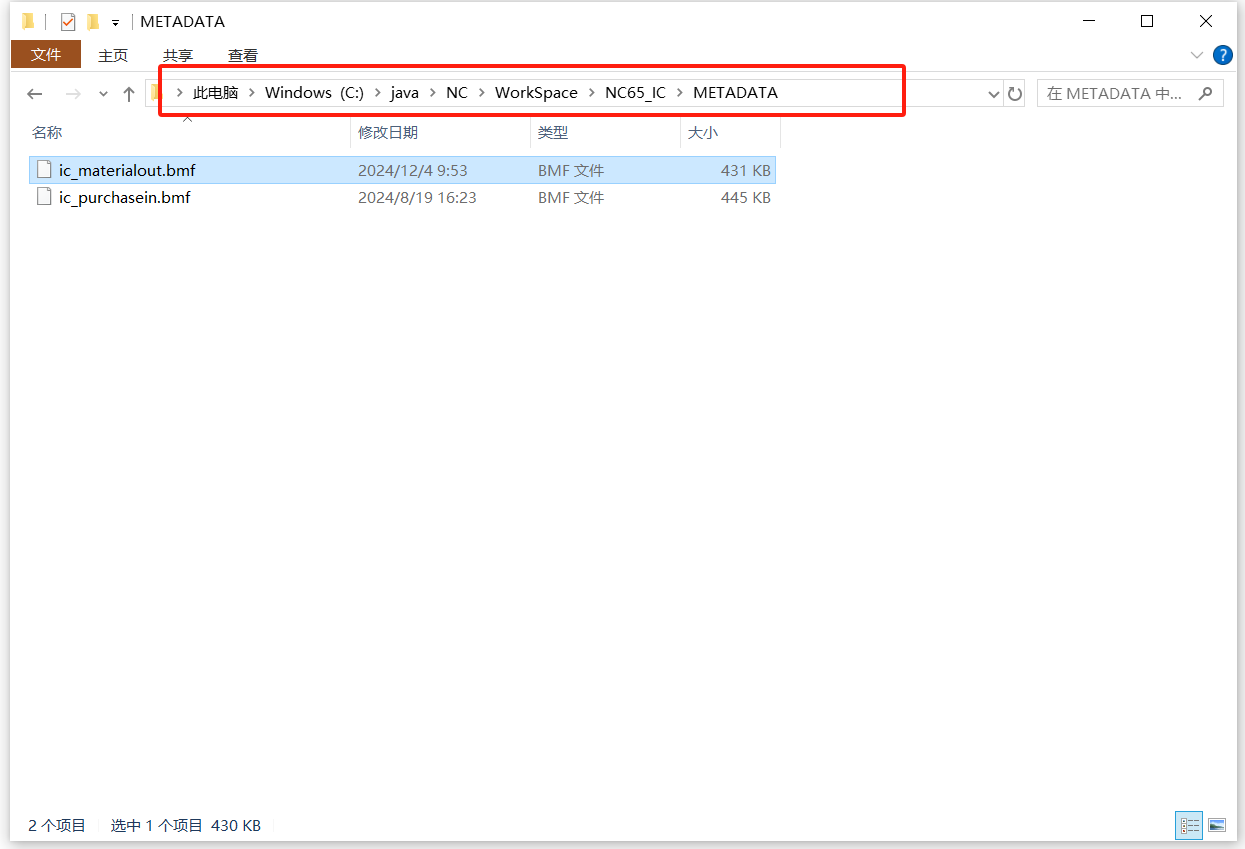
Task: Navigate to NC65_IC in the address path
Action: (x=635, y=93)
